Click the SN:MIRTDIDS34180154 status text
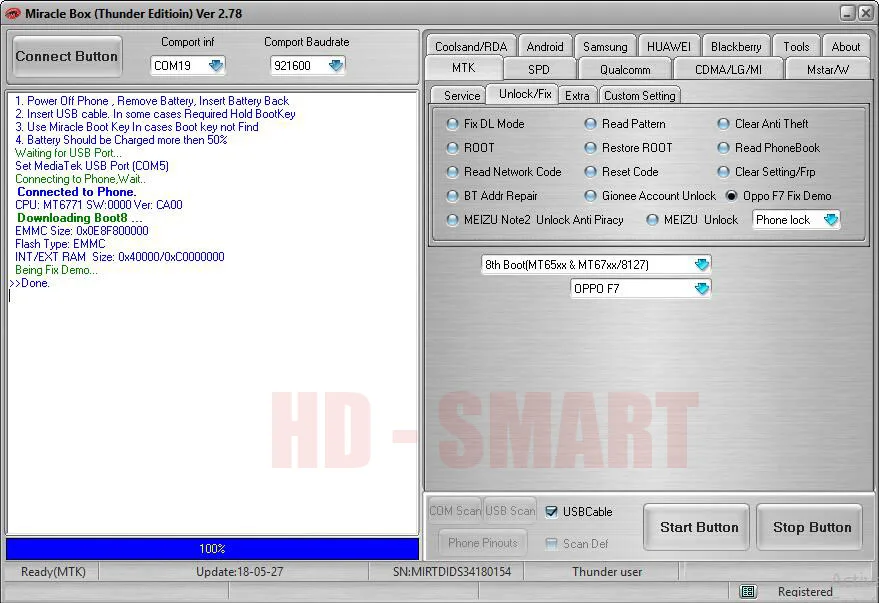 452,572
